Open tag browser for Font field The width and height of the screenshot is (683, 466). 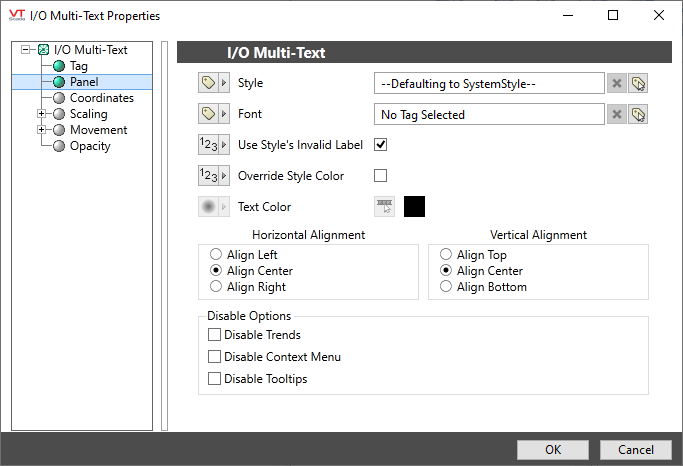point(638,115)
